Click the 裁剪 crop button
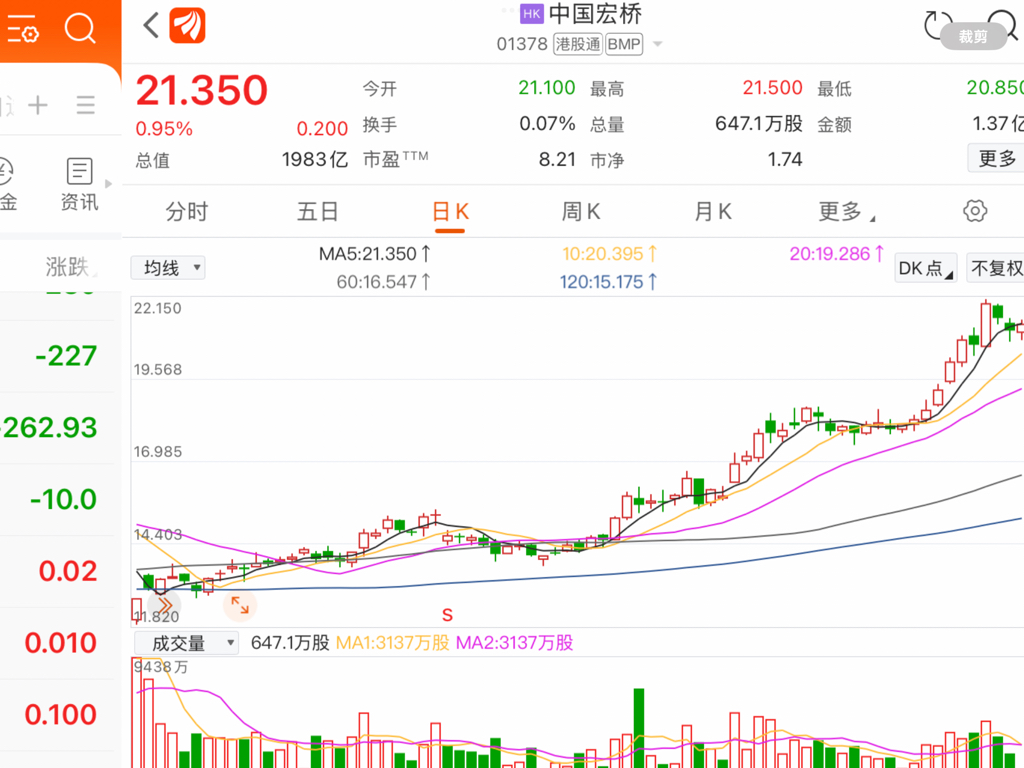1024x768 pixels. pos(973,37)
